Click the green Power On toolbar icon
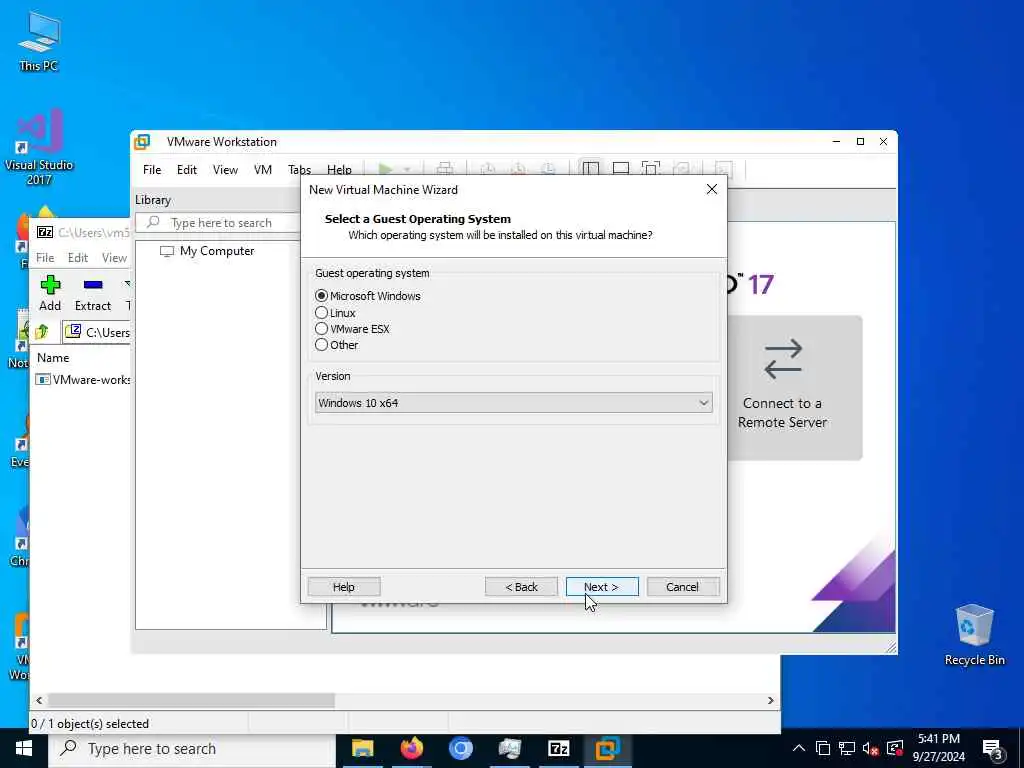The height and width of the screenshot is (768, 1024). [385, 170]
